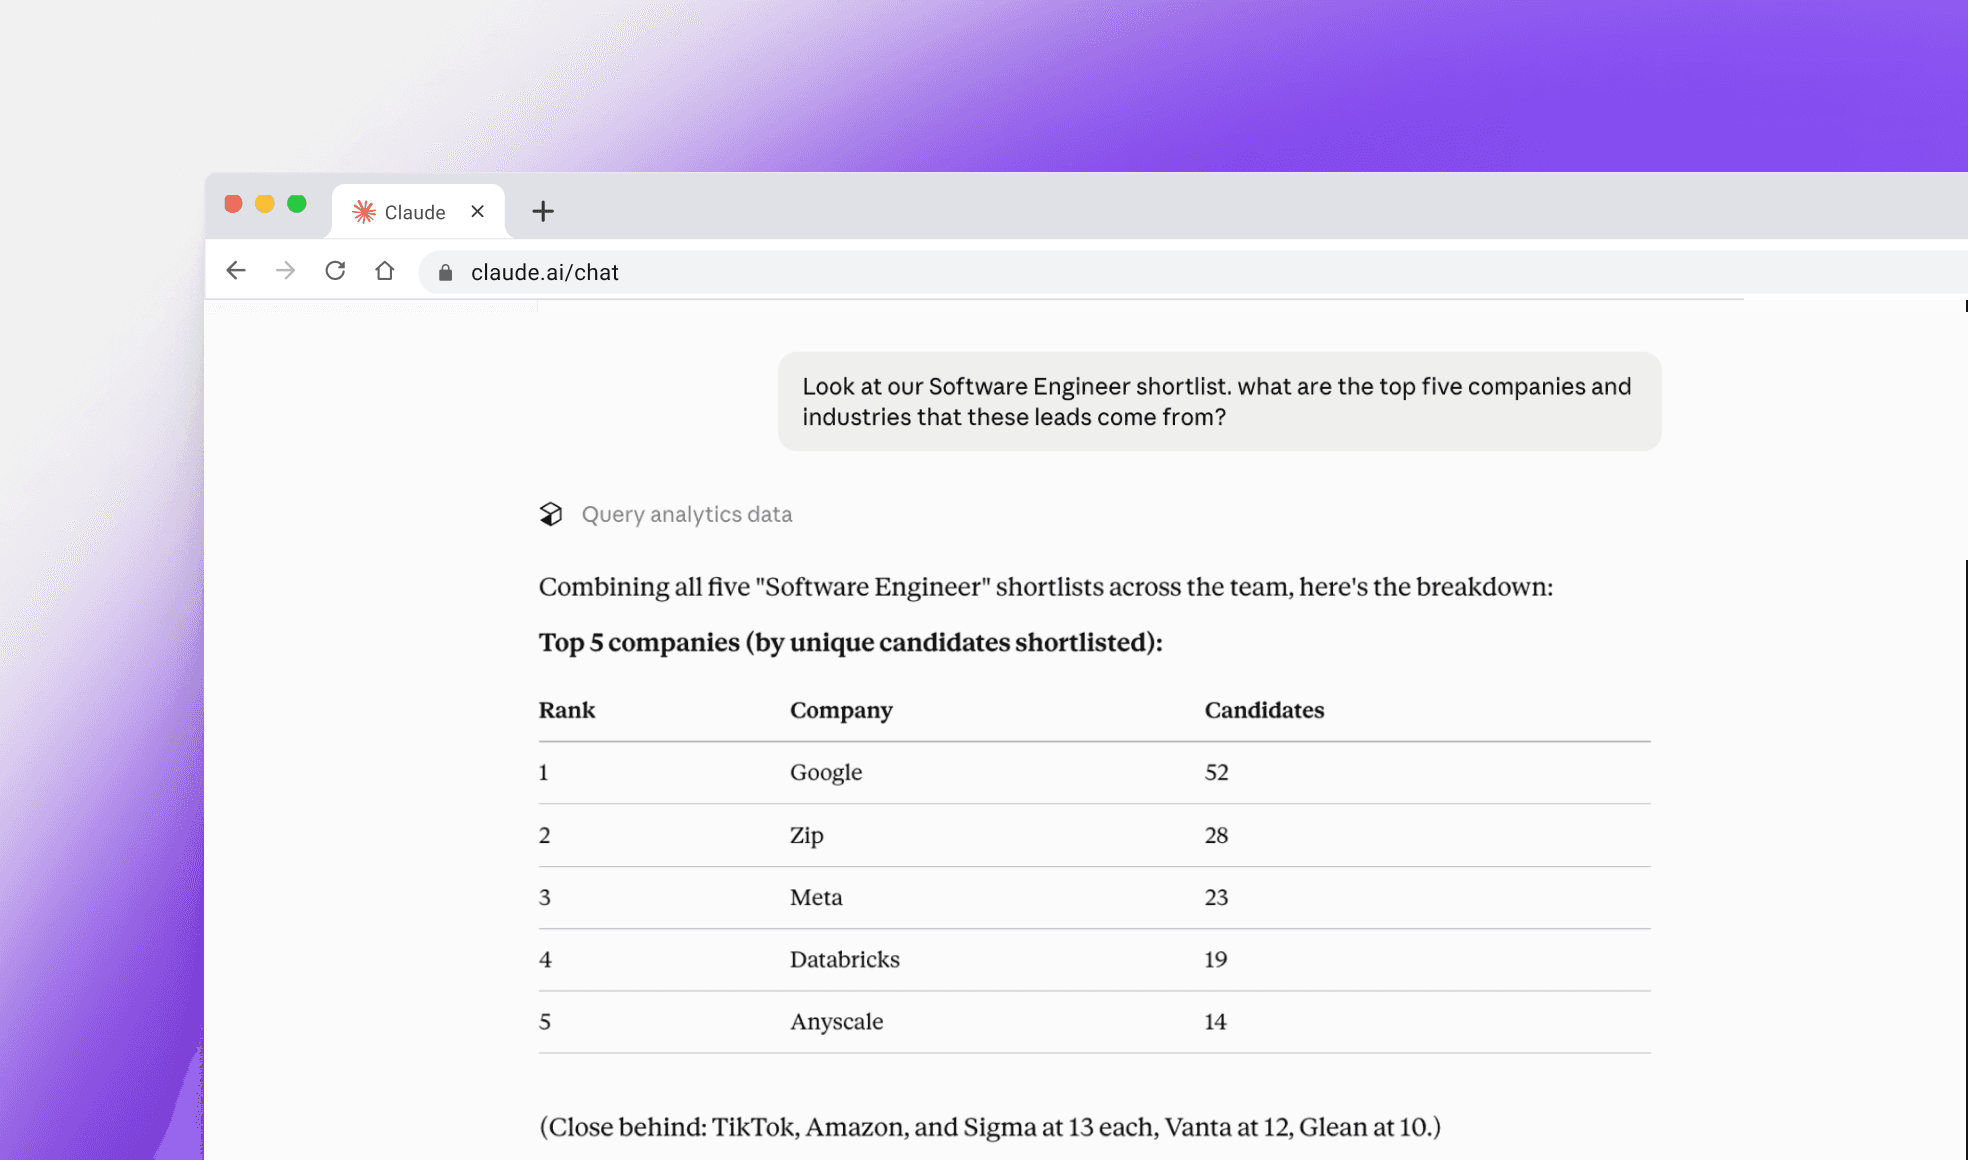Image resolution: width=1968 pixels, height=1160 pixels.
Task: Click rank number 1 in the table
Action: [x=544, y=772]
